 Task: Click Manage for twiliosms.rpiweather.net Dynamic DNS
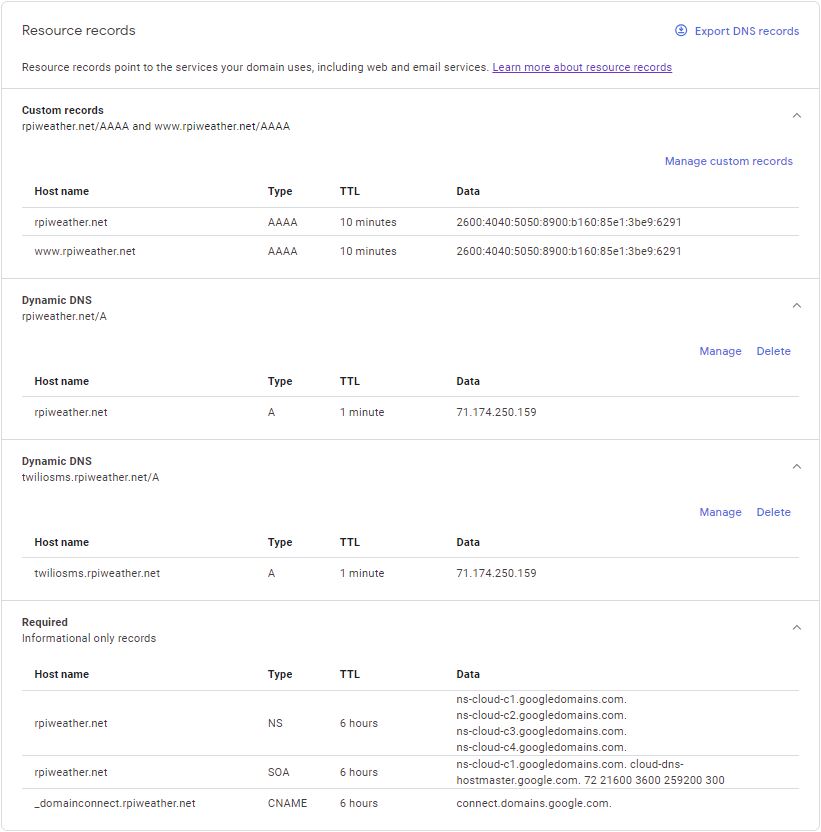click(x=720, y=512)
